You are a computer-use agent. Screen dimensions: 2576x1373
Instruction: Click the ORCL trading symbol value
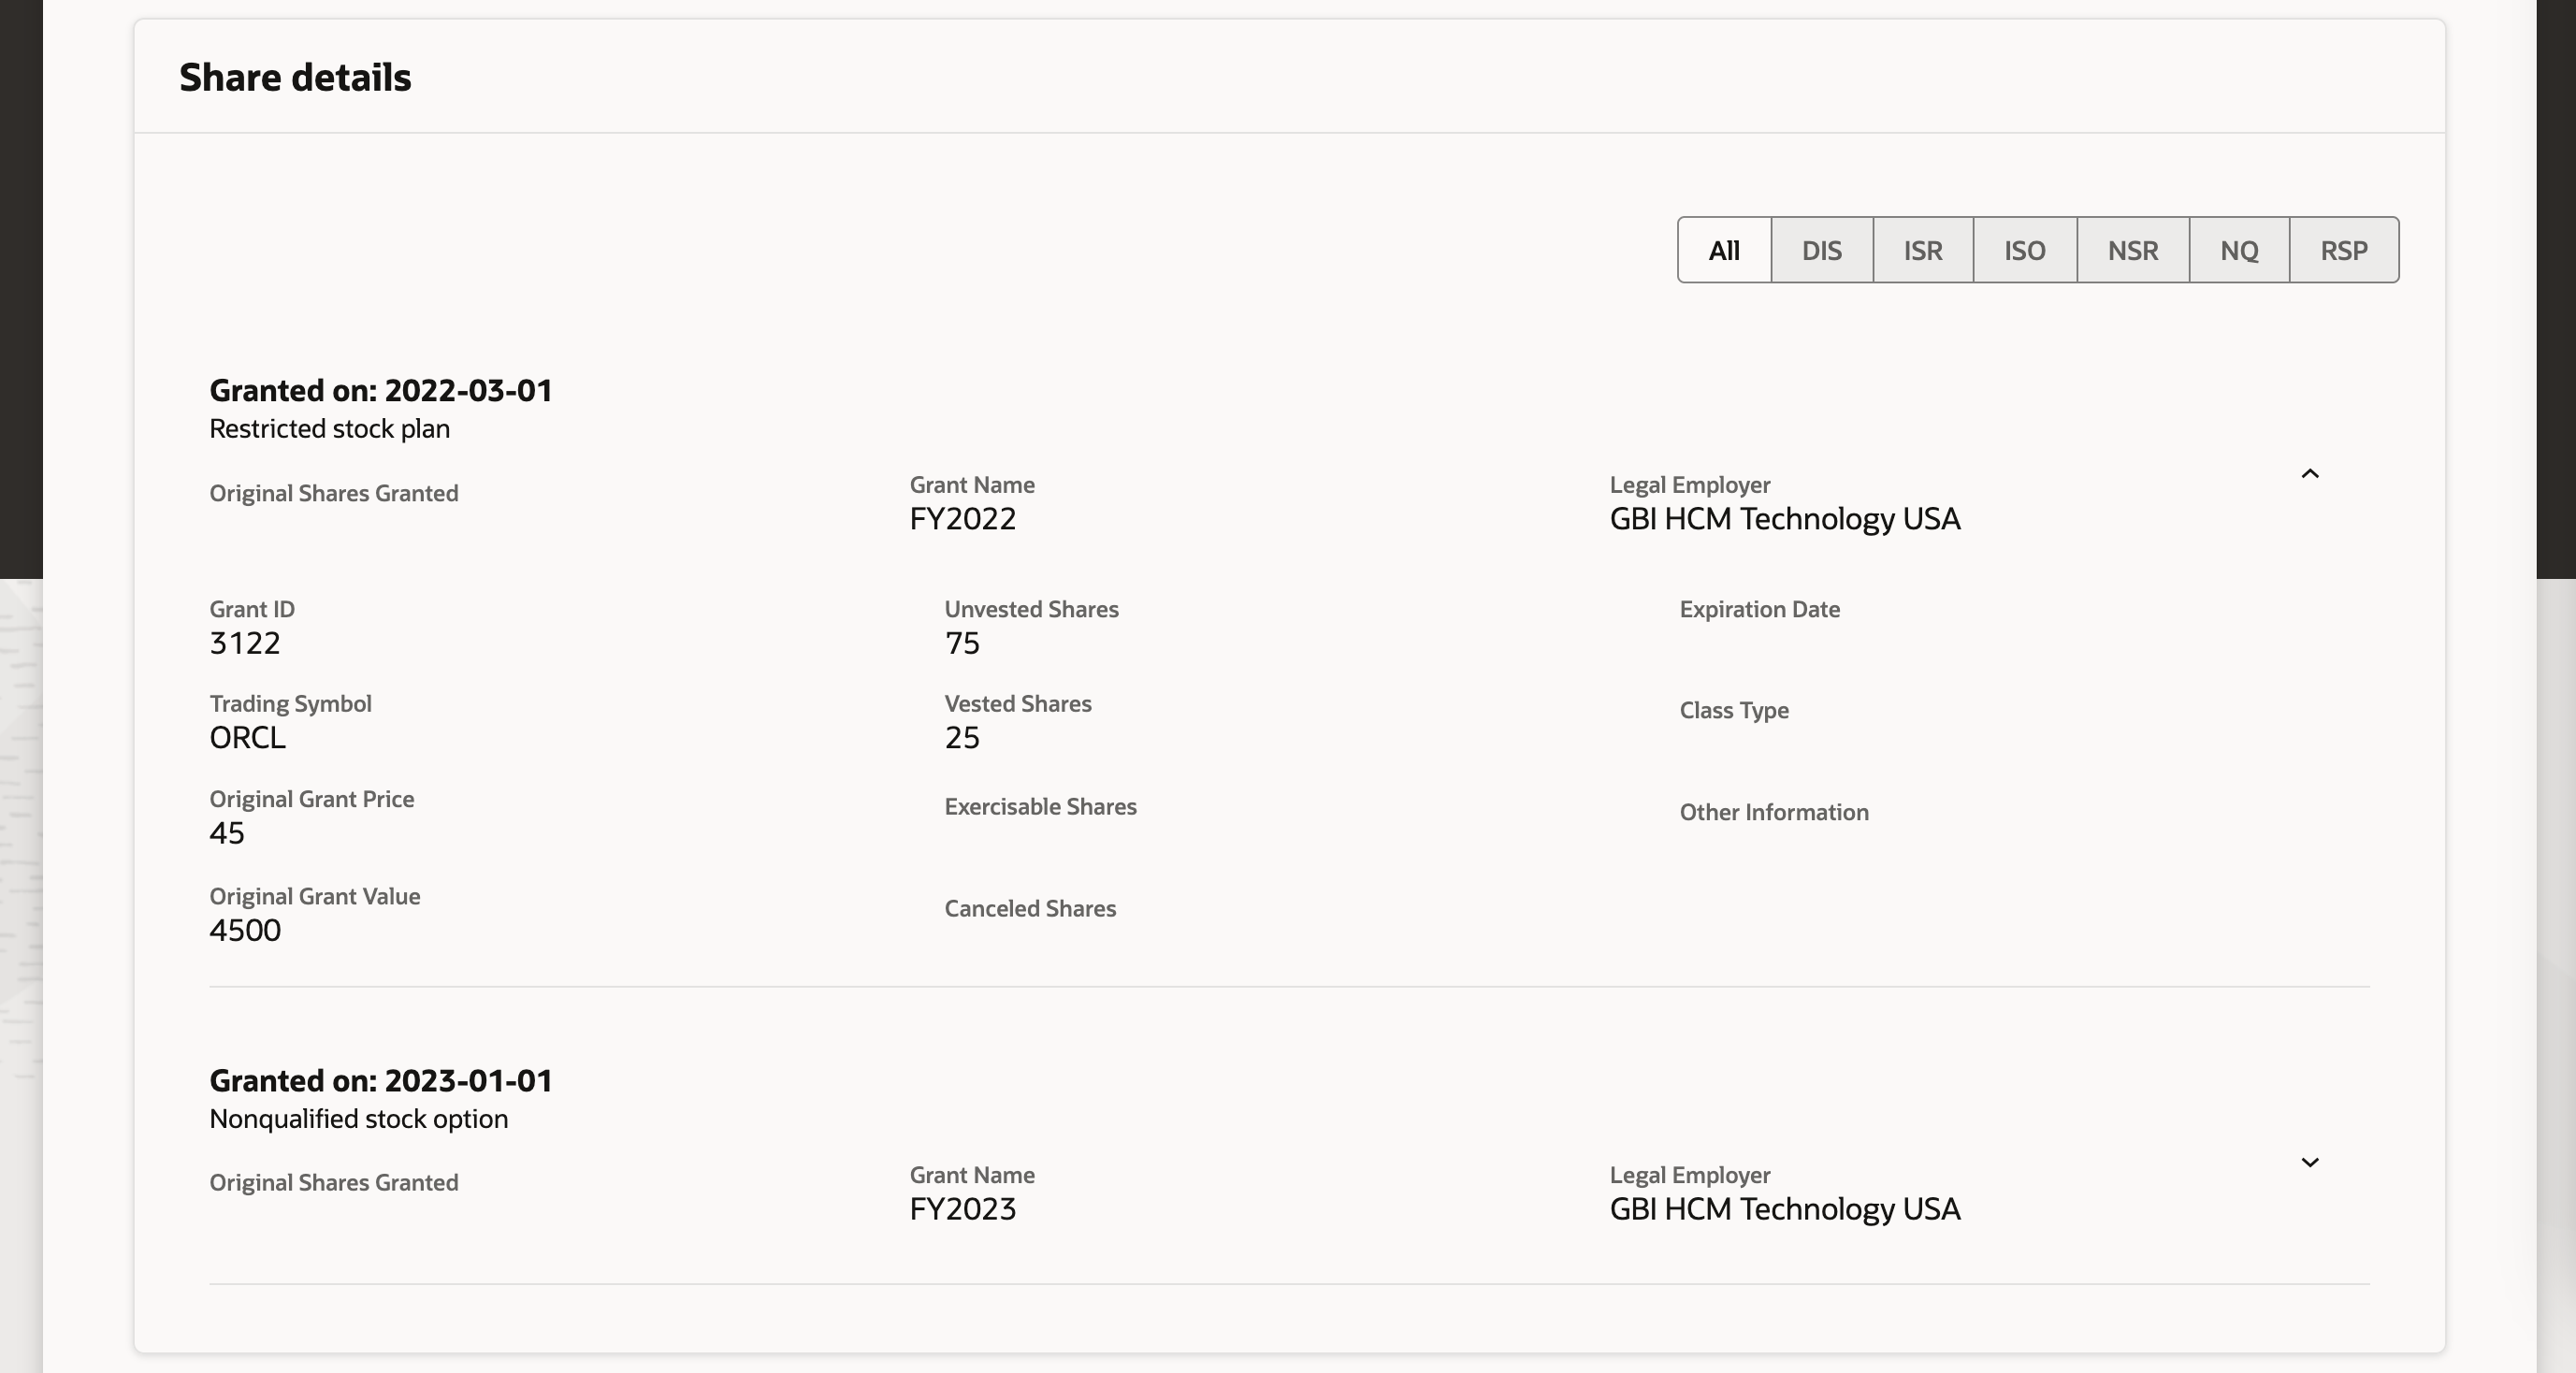click(247, 737)
